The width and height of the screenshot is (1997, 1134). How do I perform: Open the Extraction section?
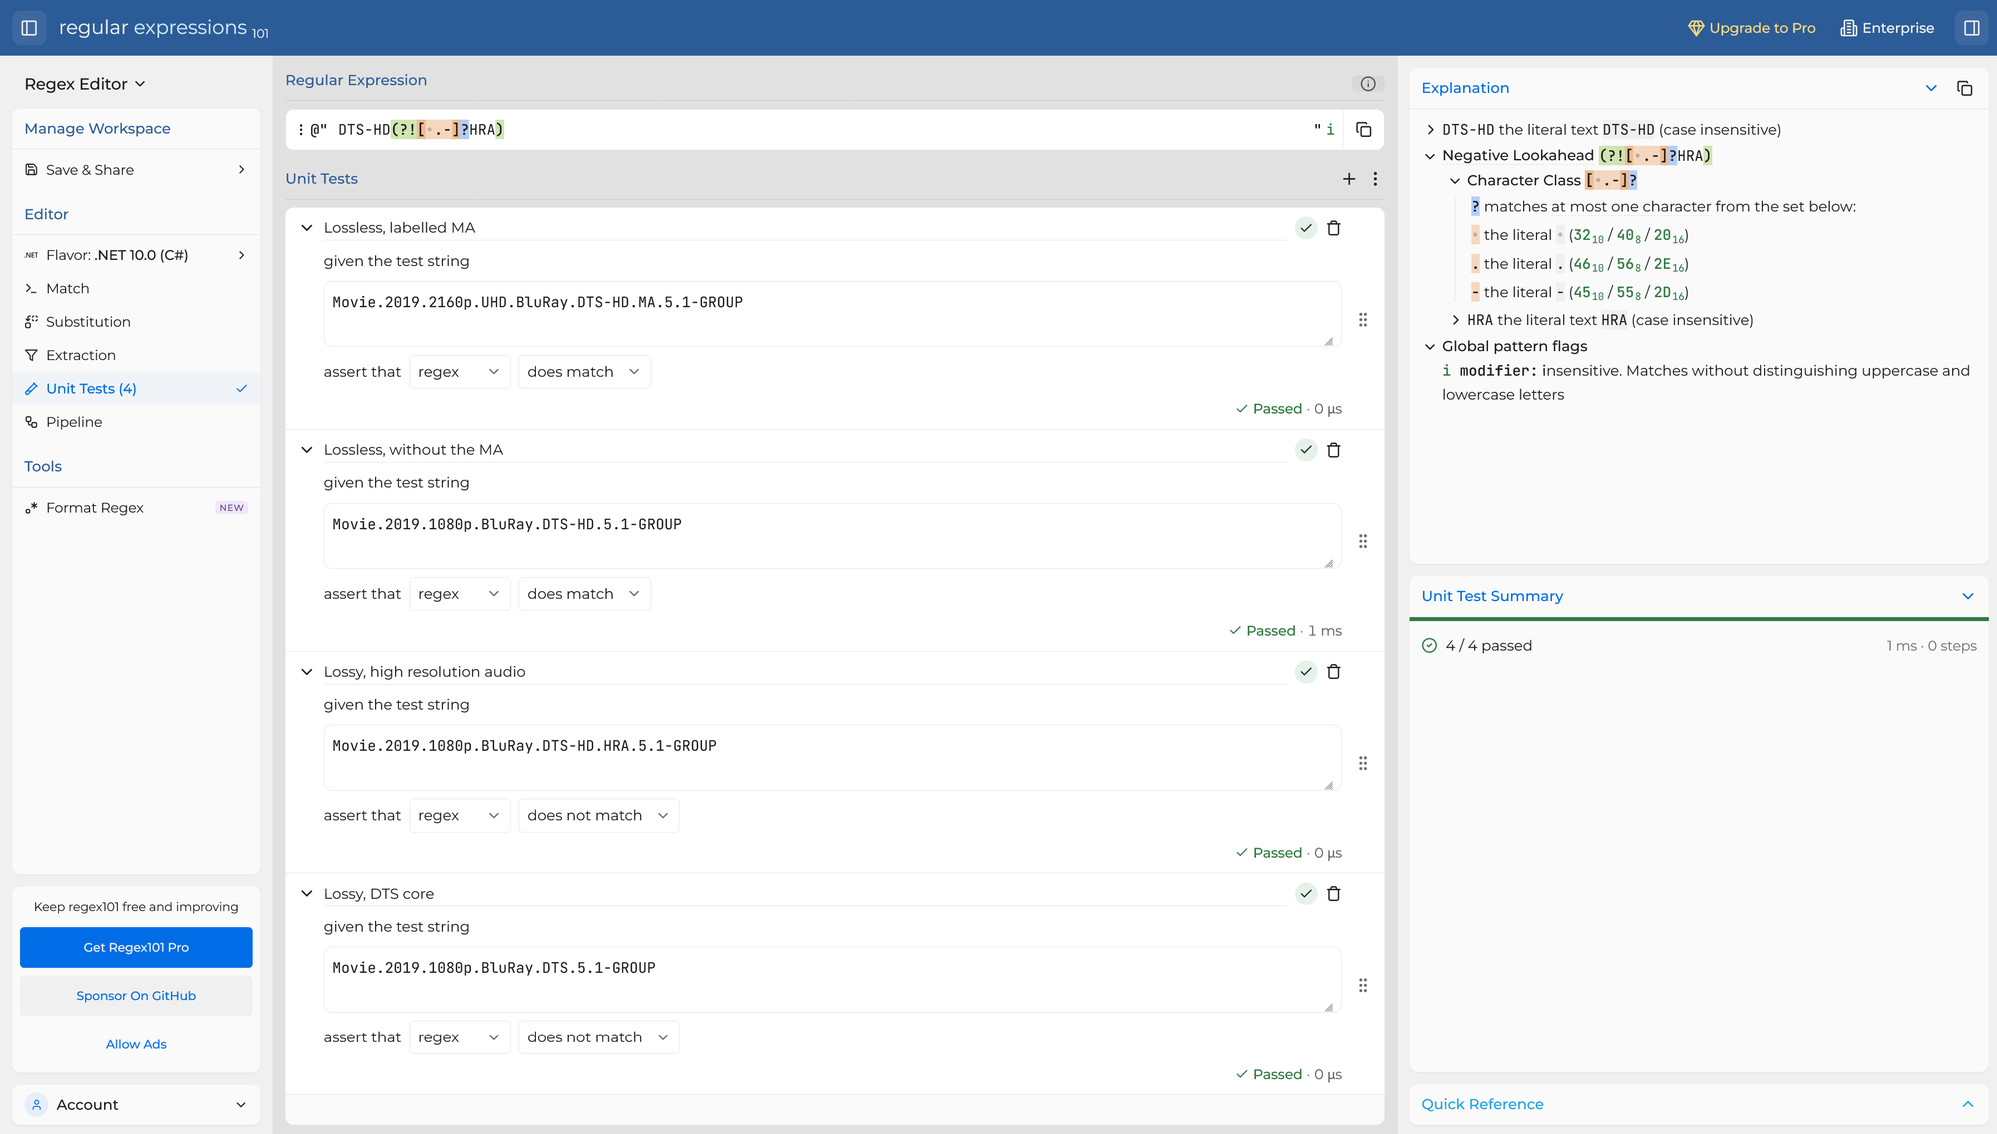(136, 355)
